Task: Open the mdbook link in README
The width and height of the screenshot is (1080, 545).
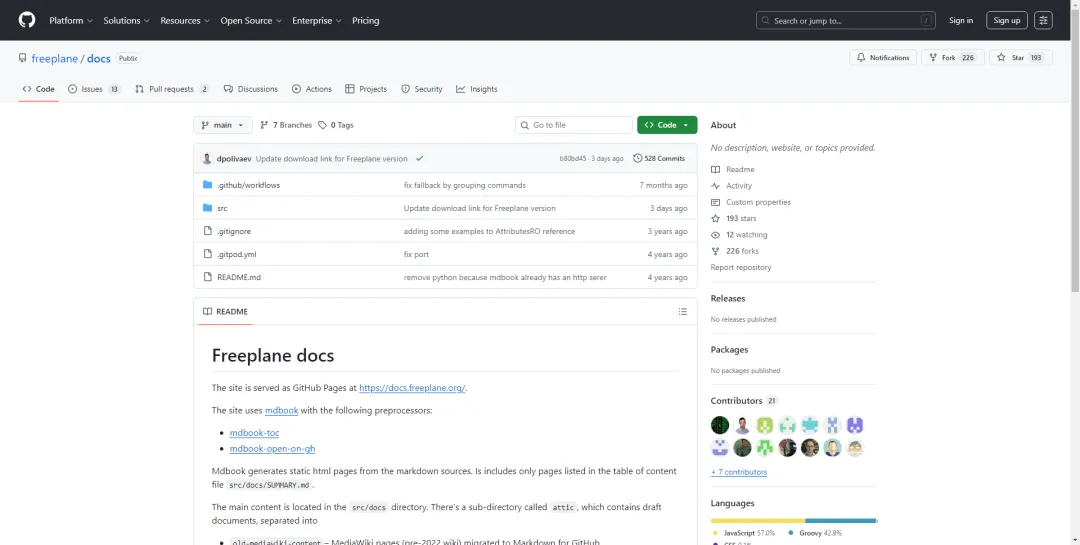Action: tap(282, 411)
